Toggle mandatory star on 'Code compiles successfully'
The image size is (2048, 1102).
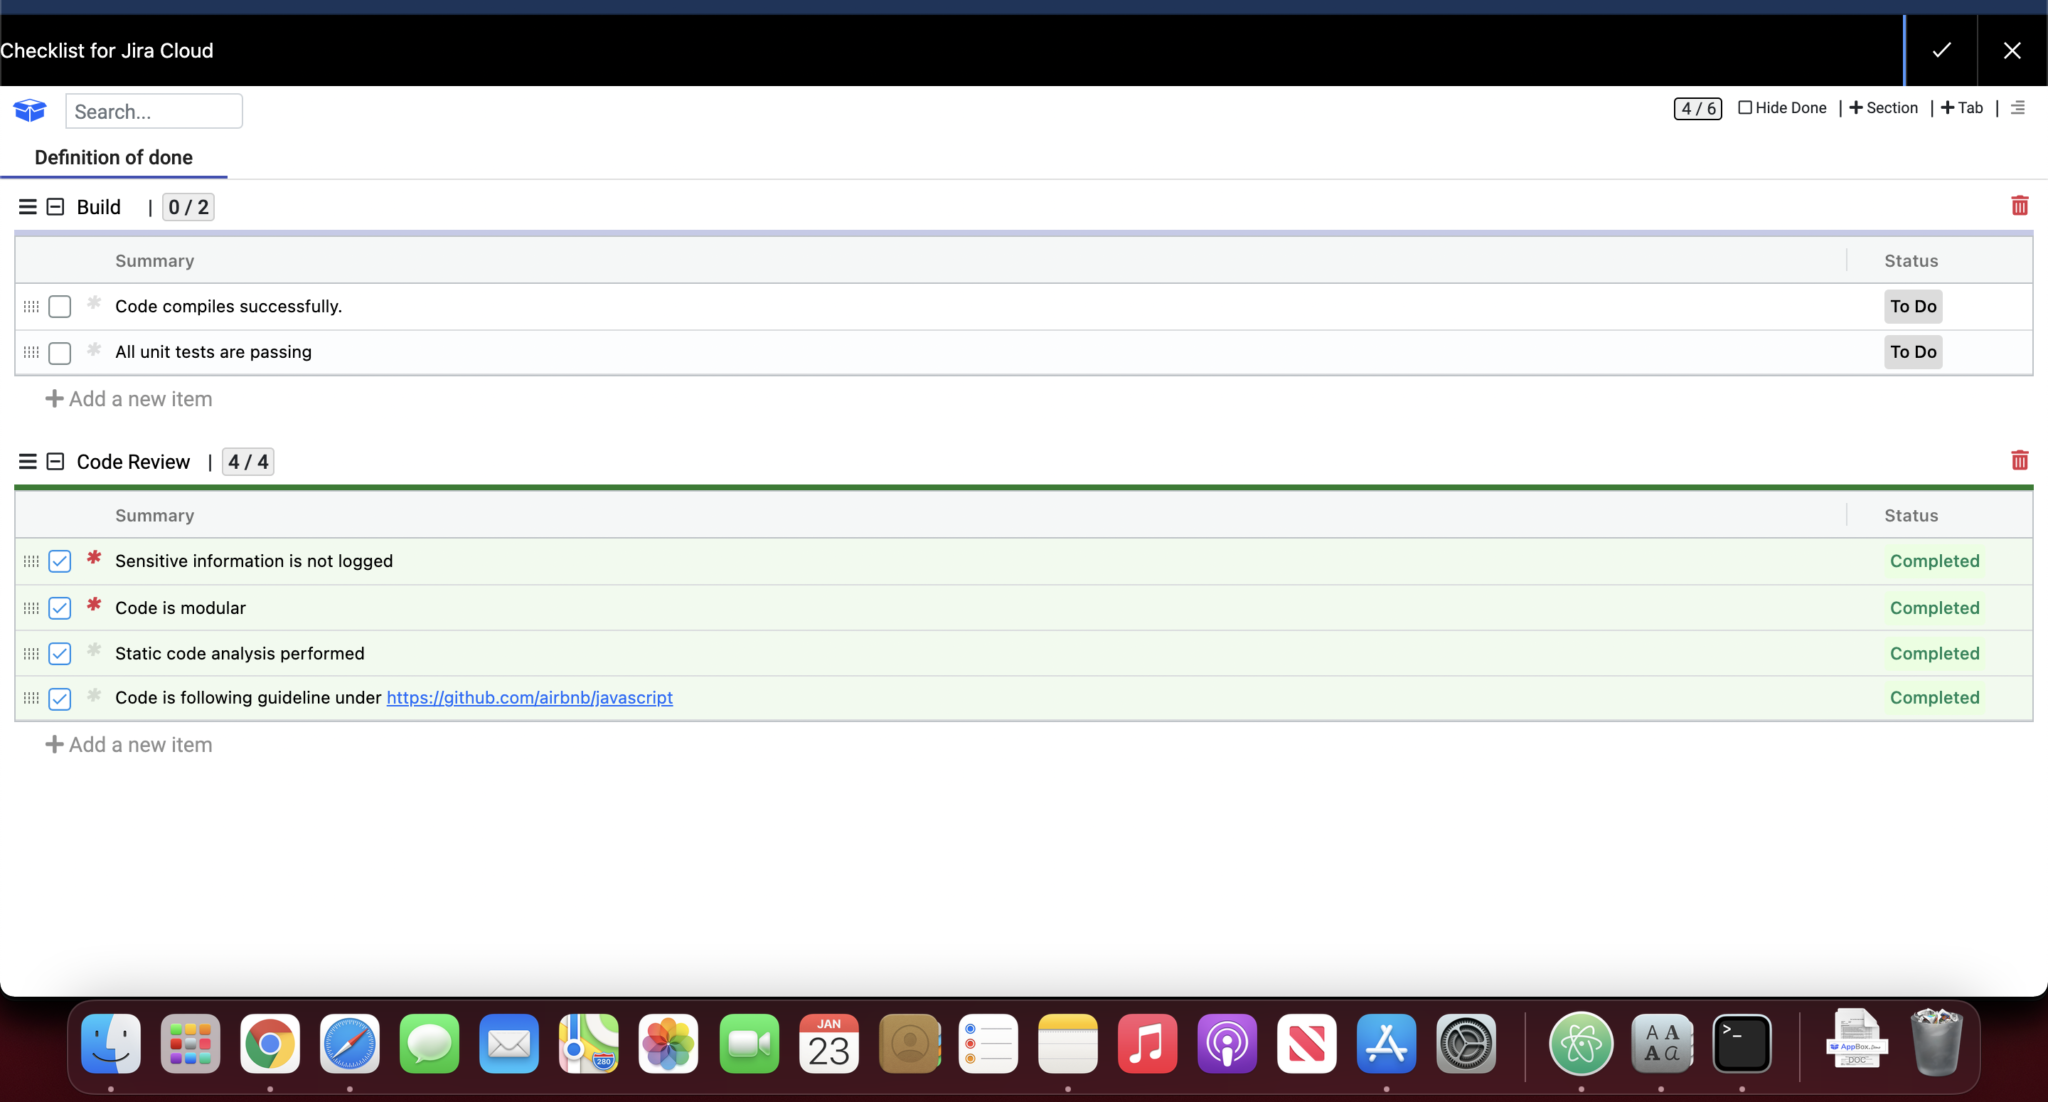(x=94, y=303)
